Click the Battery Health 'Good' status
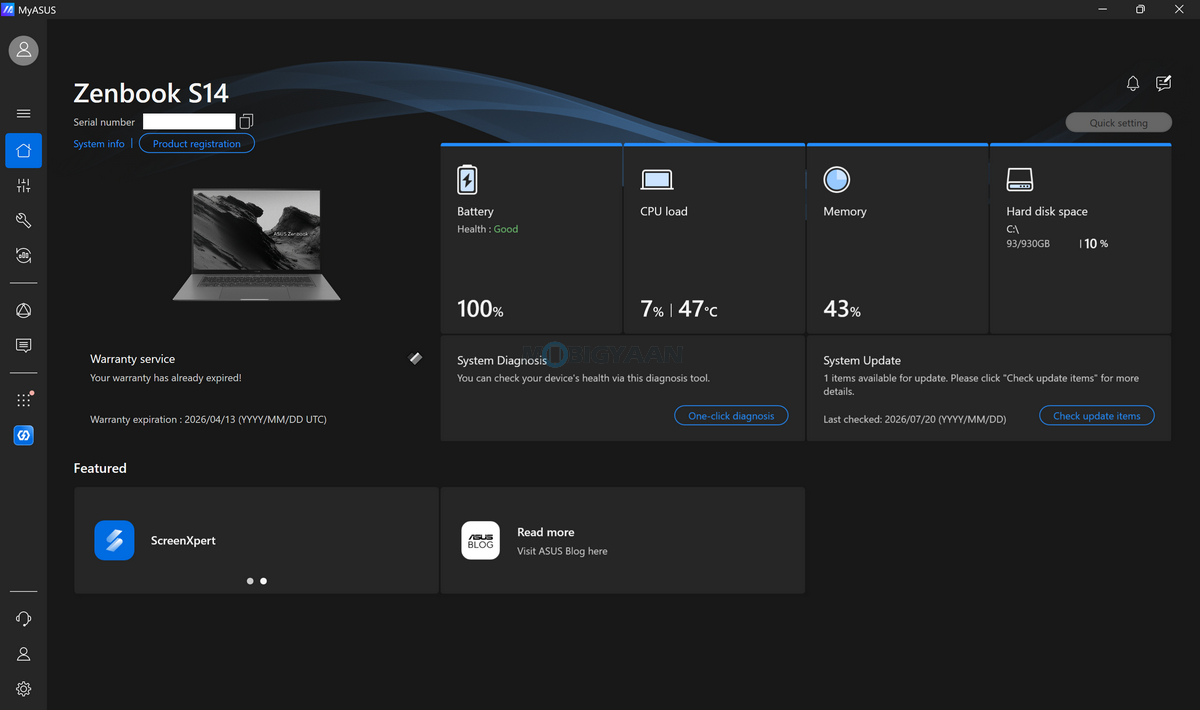 pyautogui.click(x=506, y=229)
